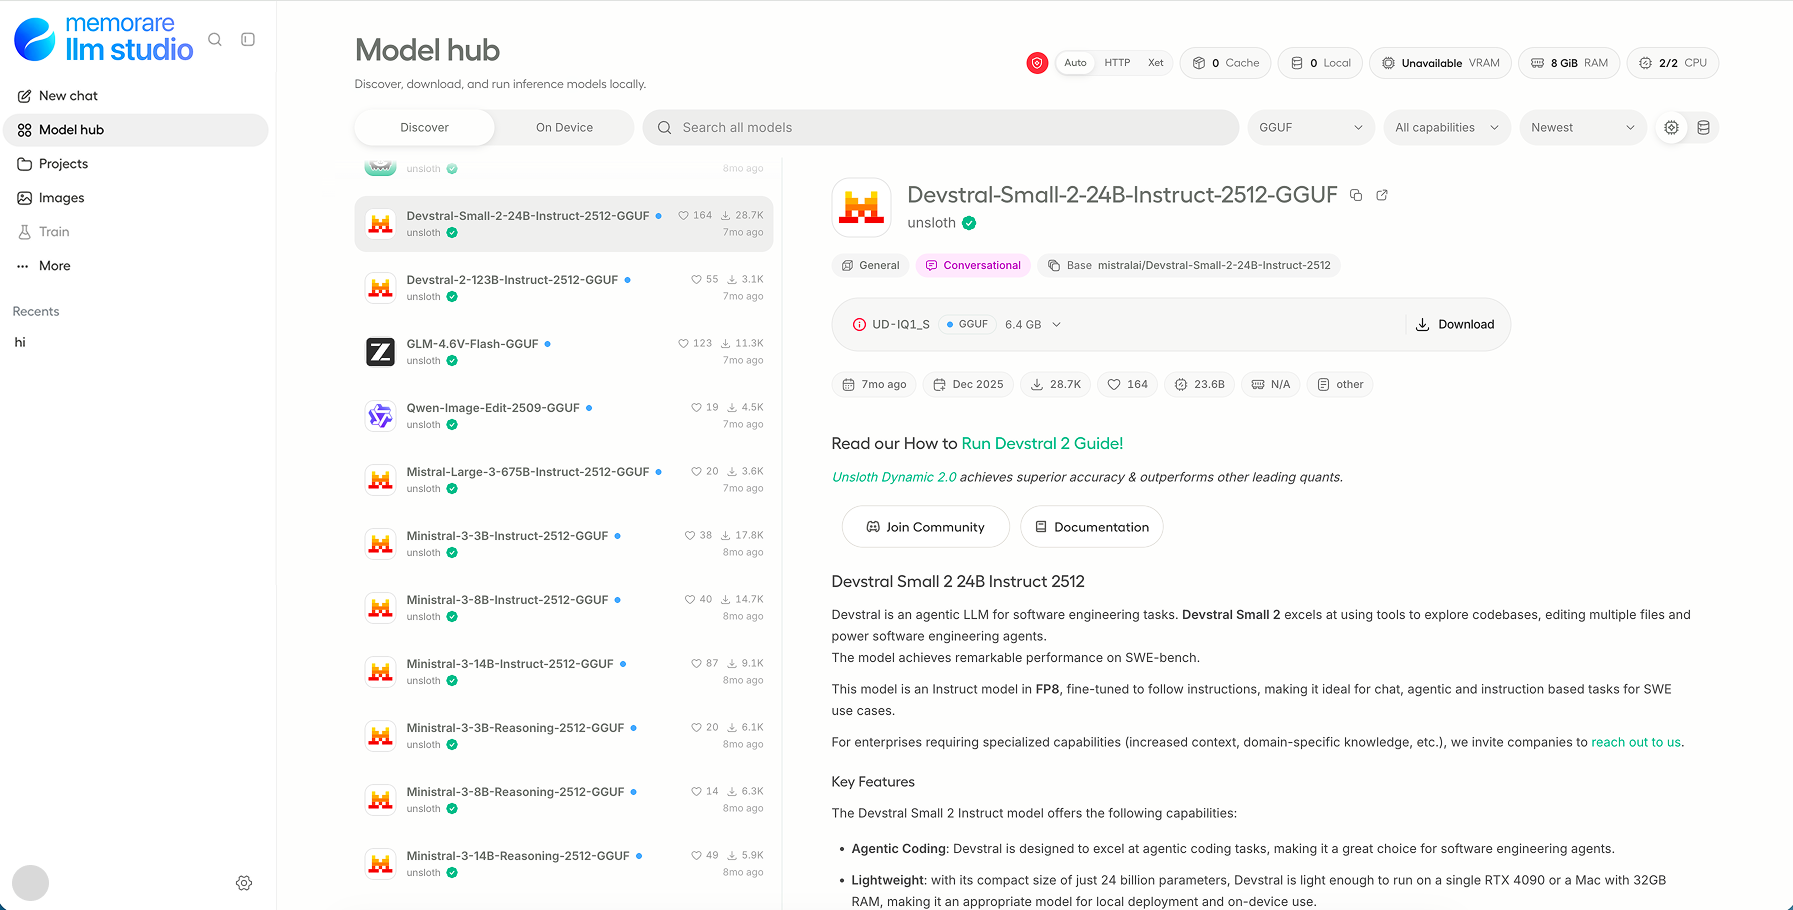Click the other license chip
The image size is (1793, 910).
tap(1340, 385)
